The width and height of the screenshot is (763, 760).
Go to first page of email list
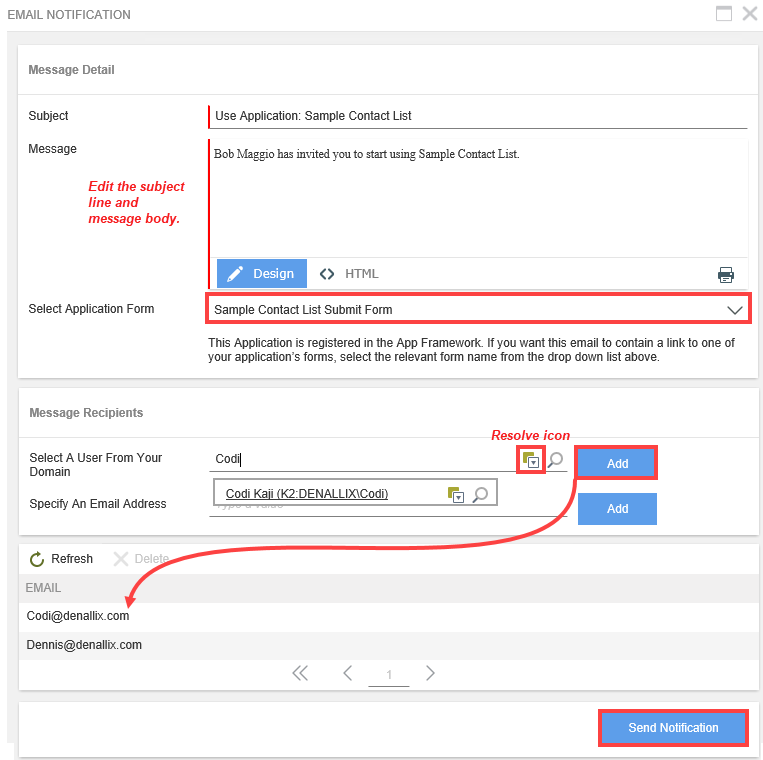[300, 673]
